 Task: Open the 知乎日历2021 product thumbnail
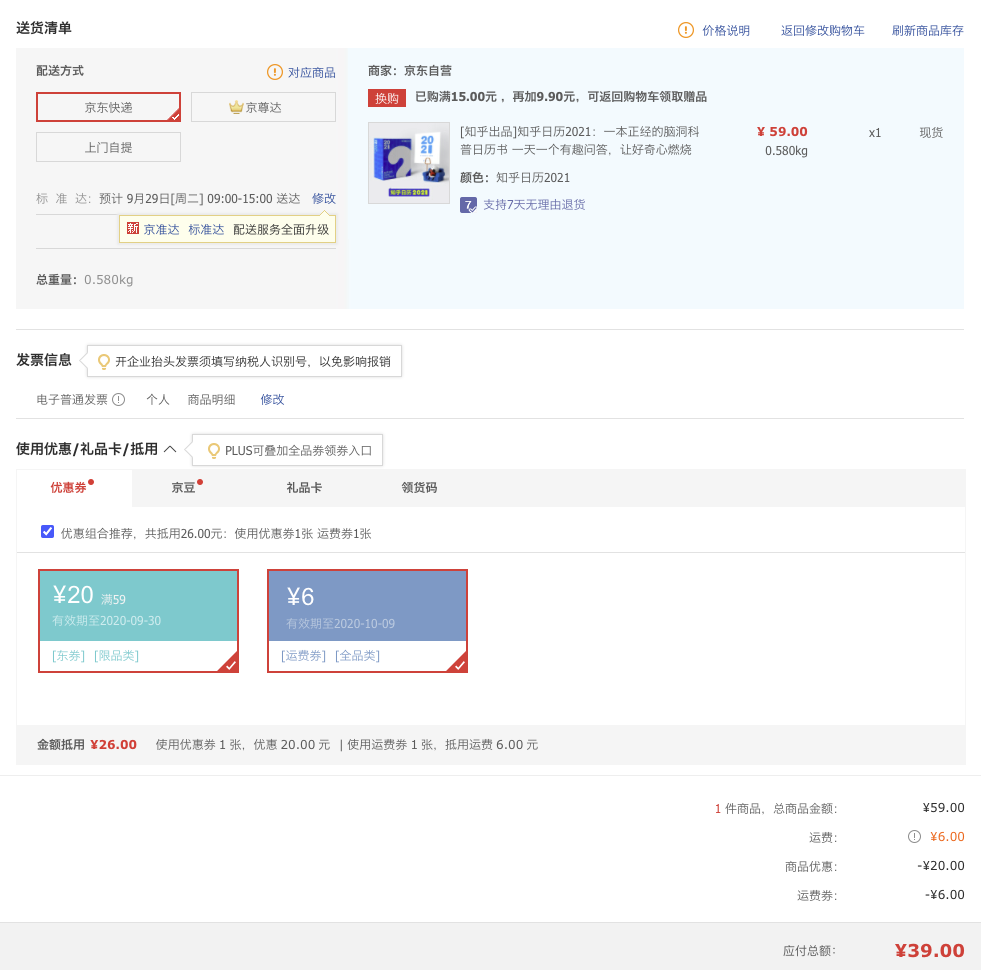(409, 163)
